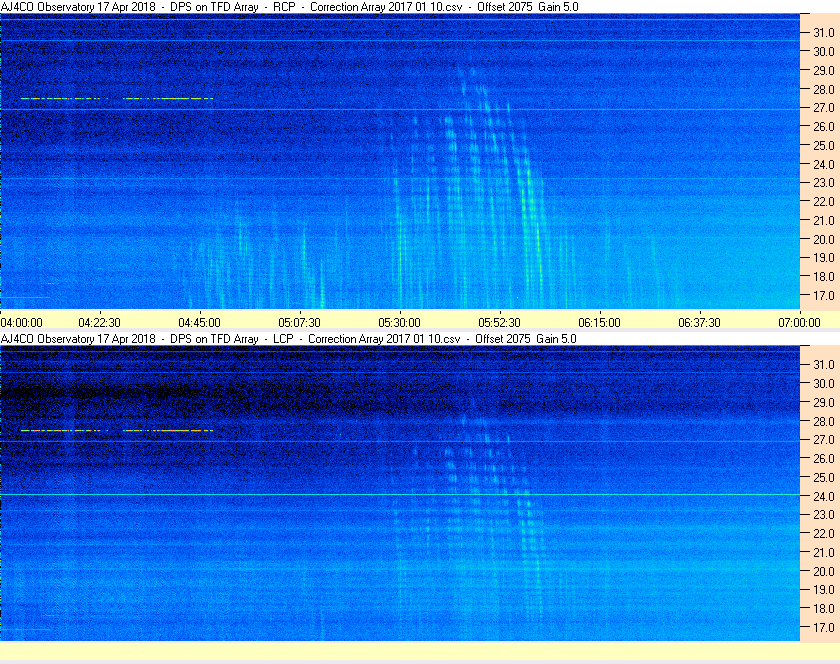This screenshot has height=664, width=840.
Task: Select the 04:22:30 time axis label
Action: click(100, 323)
